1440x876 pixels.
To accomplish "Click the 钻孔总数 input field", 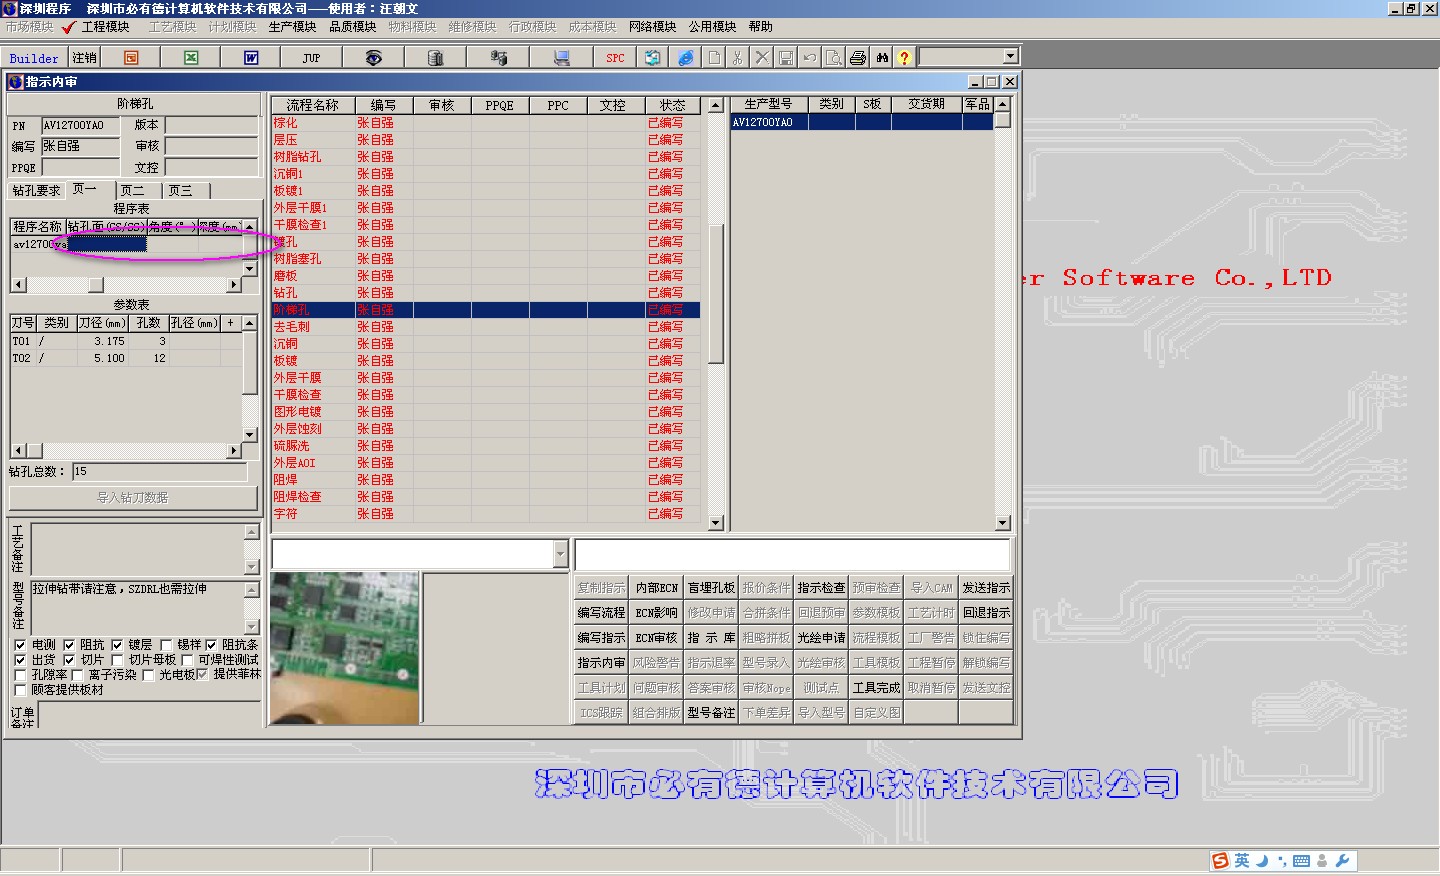I will pyautogui.click(x=159, y=471).
